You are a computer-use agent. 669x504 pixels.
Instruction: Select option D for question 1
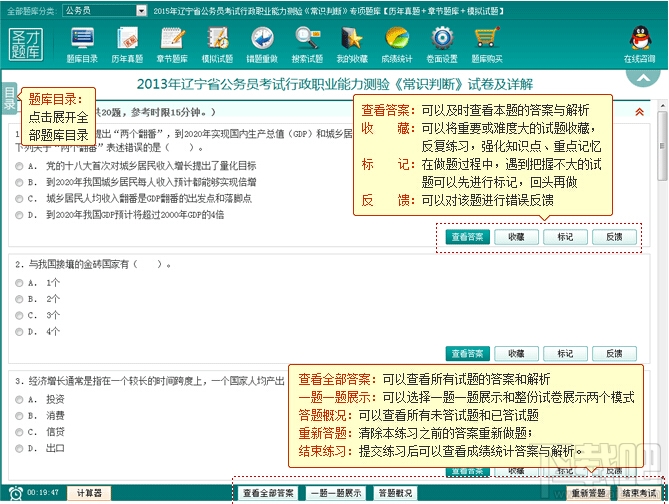(19, 215)
